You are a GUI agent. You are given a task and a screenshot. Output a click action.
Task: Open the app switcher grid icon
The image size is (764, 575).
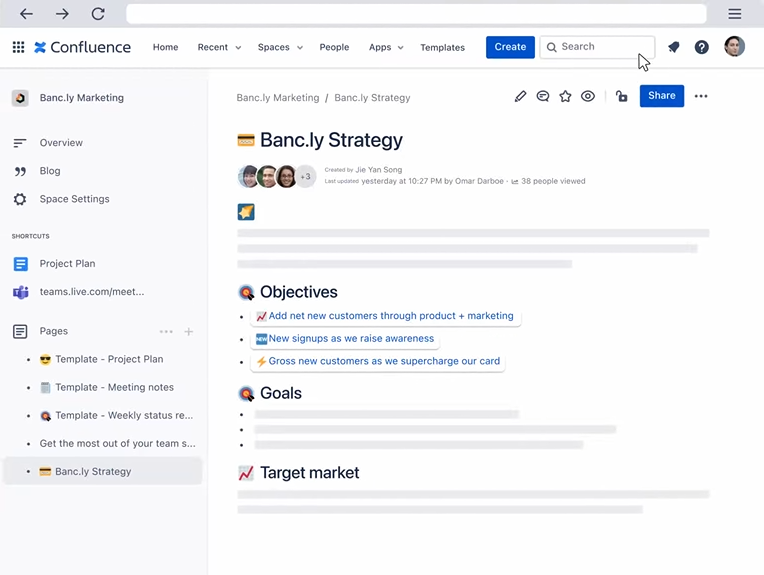click(x=19, y=47)
